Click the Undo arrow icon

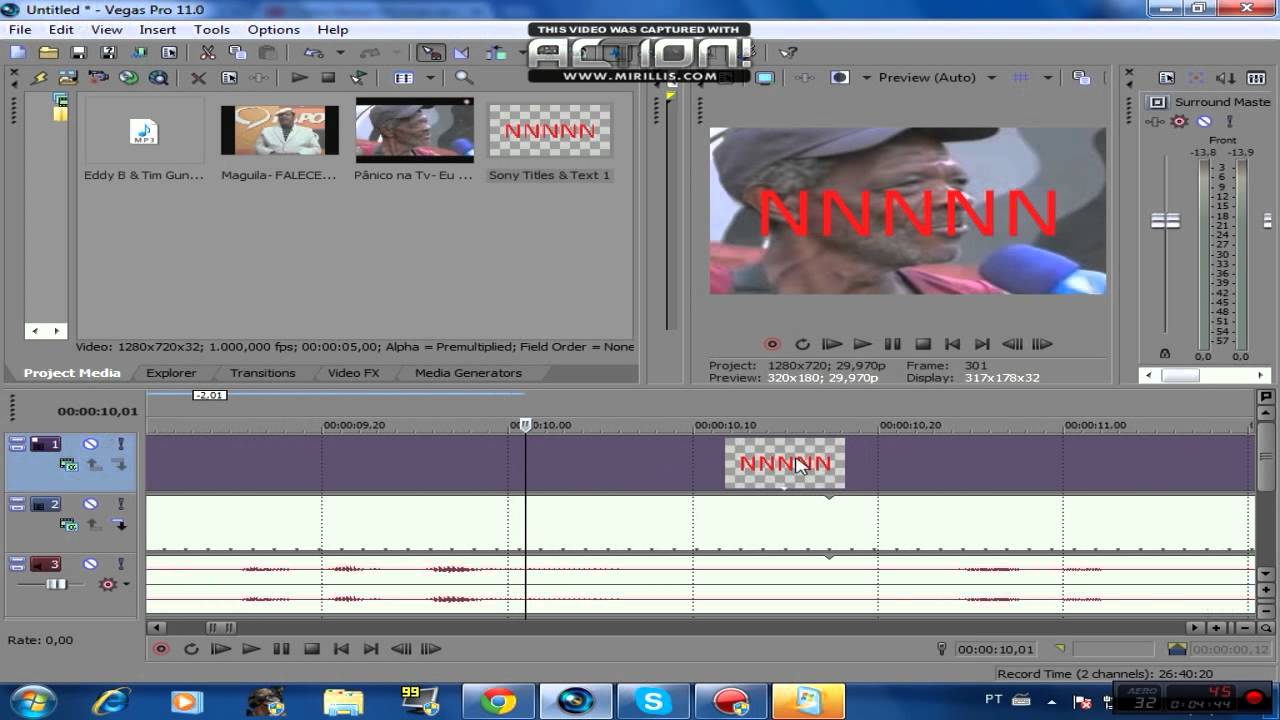click(314, 53)
